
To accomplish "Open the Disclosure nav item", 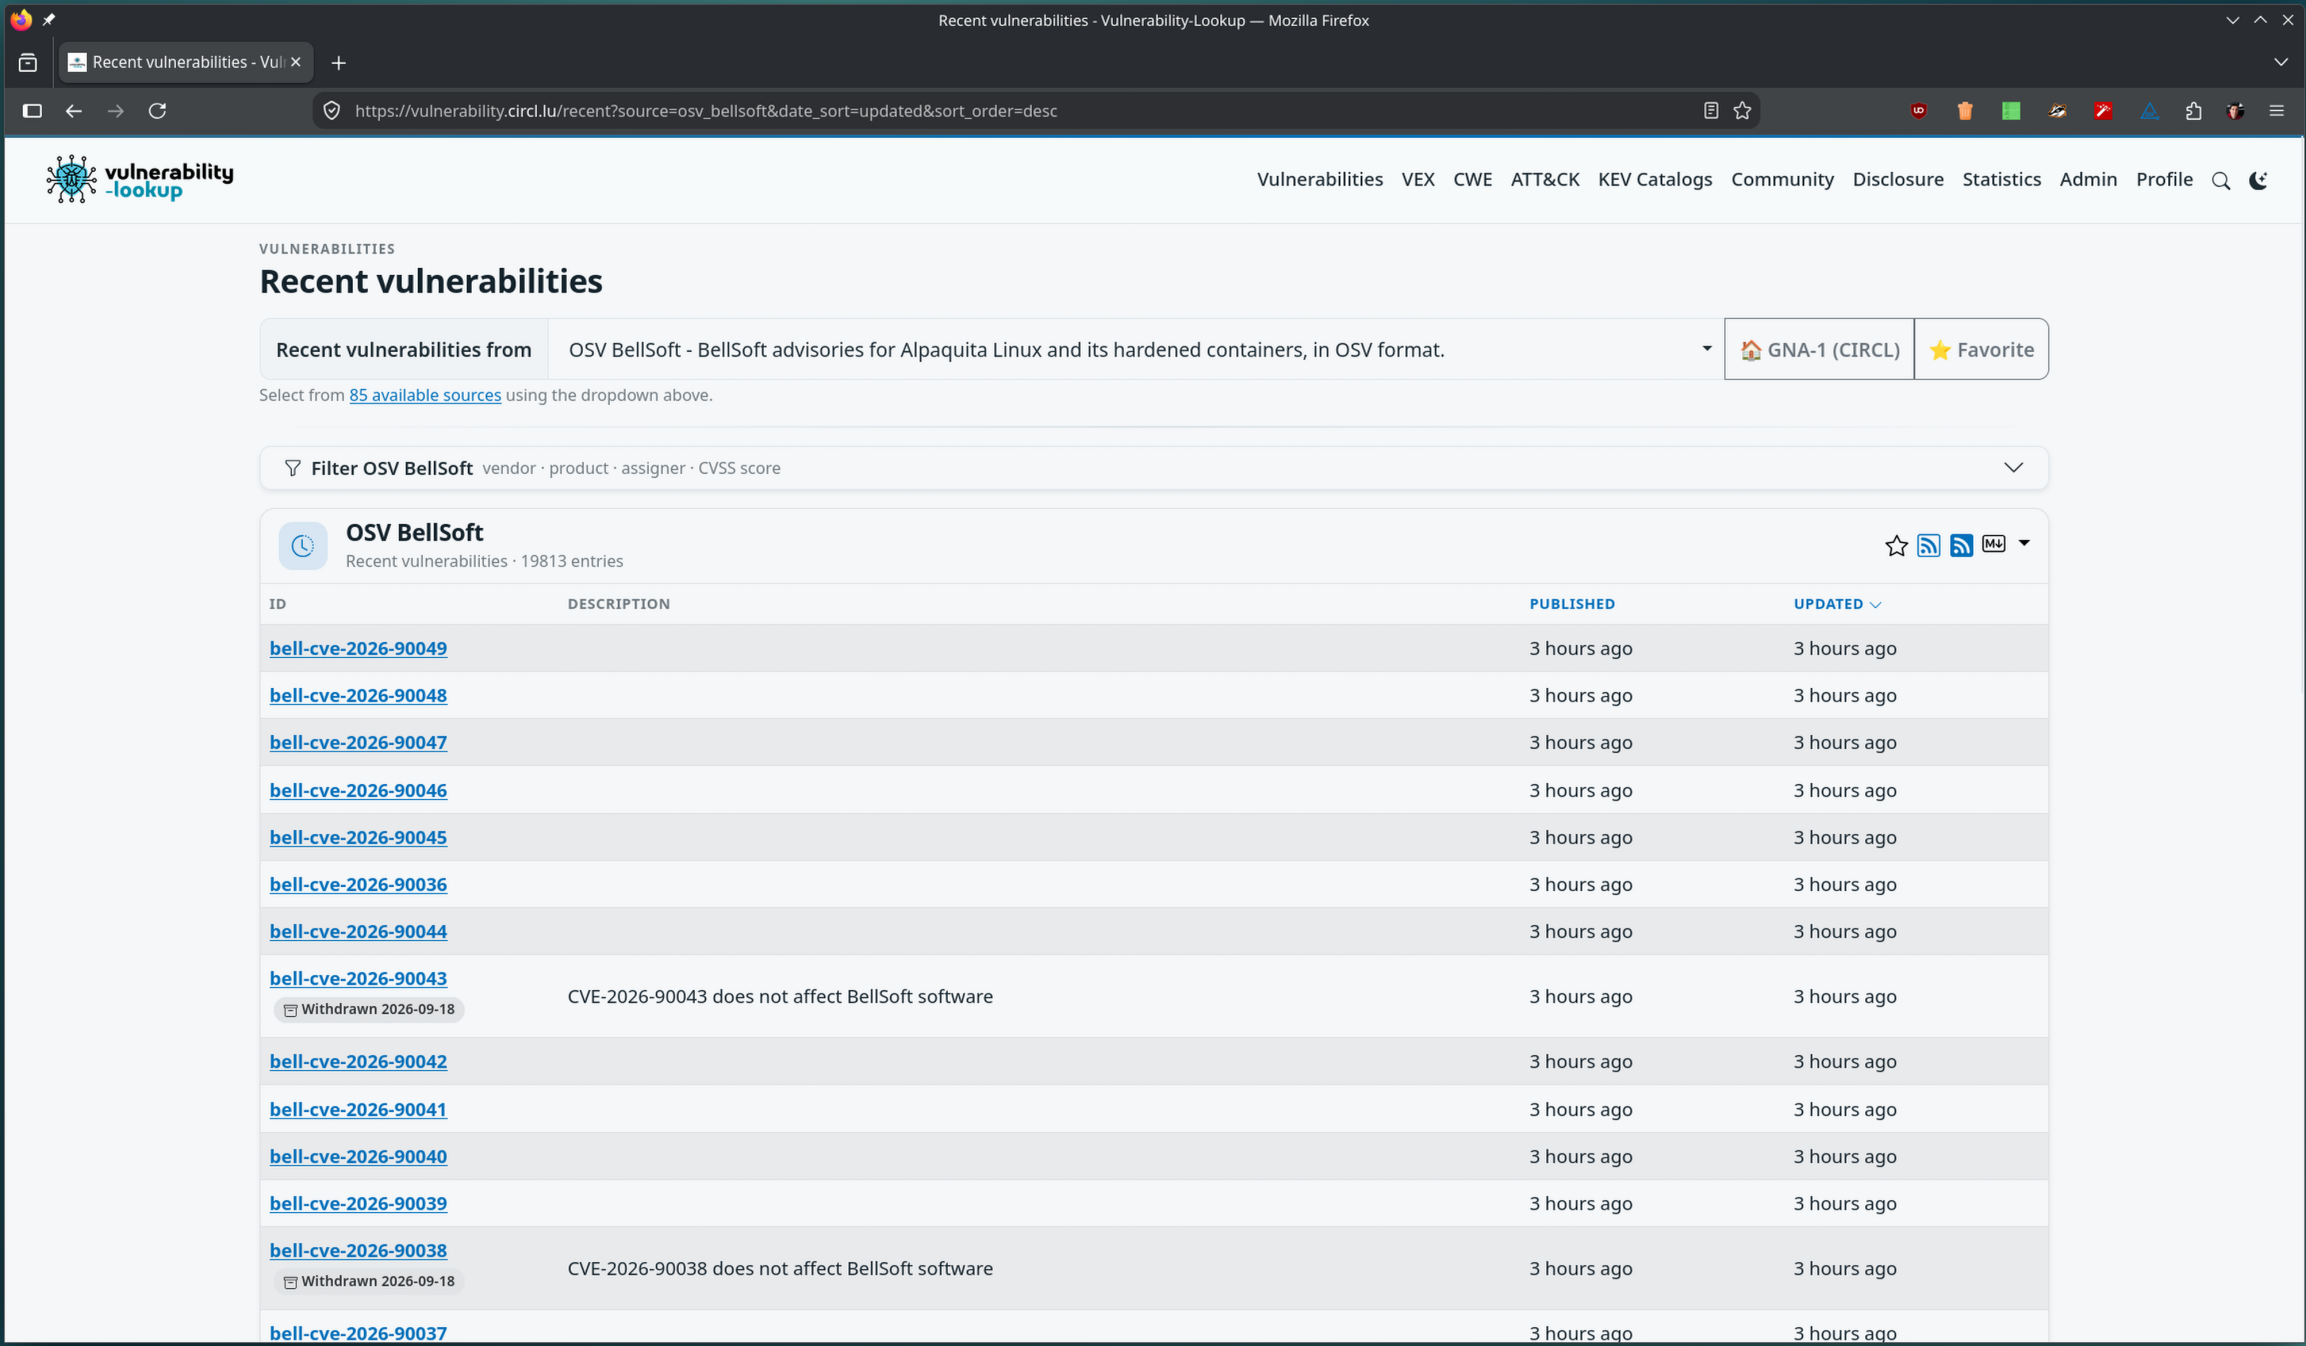I will pos(1897,179).
